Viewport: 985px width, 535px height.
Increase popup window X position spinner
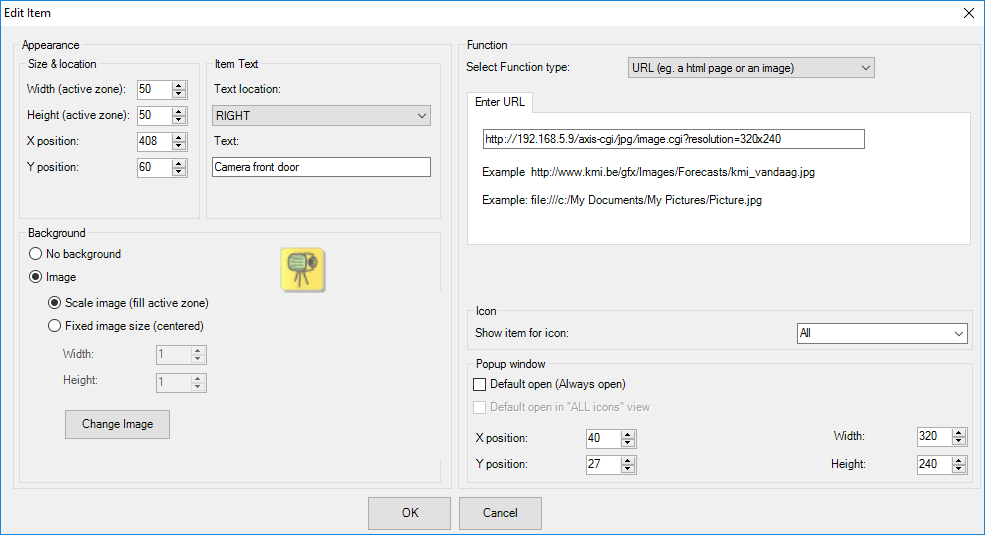pos(628,434)
